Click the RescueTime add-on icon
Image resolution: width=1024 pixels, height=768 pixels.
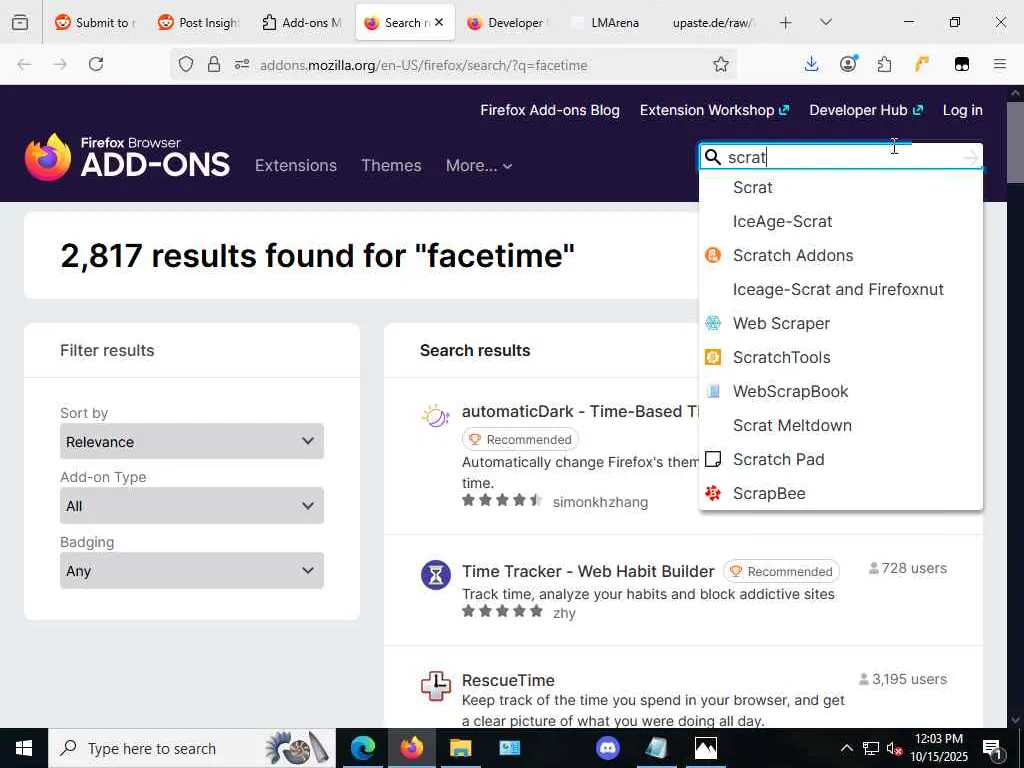(436, 685)
